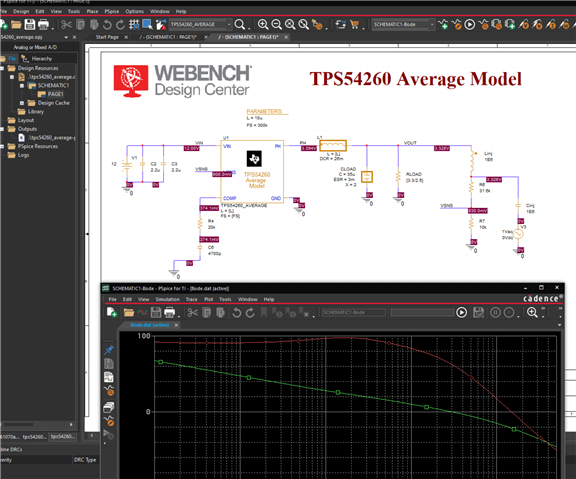Screen dimensions: 576x479
Task: Open the Trace menu in Bode window
Action: click(x=191, y=299)
